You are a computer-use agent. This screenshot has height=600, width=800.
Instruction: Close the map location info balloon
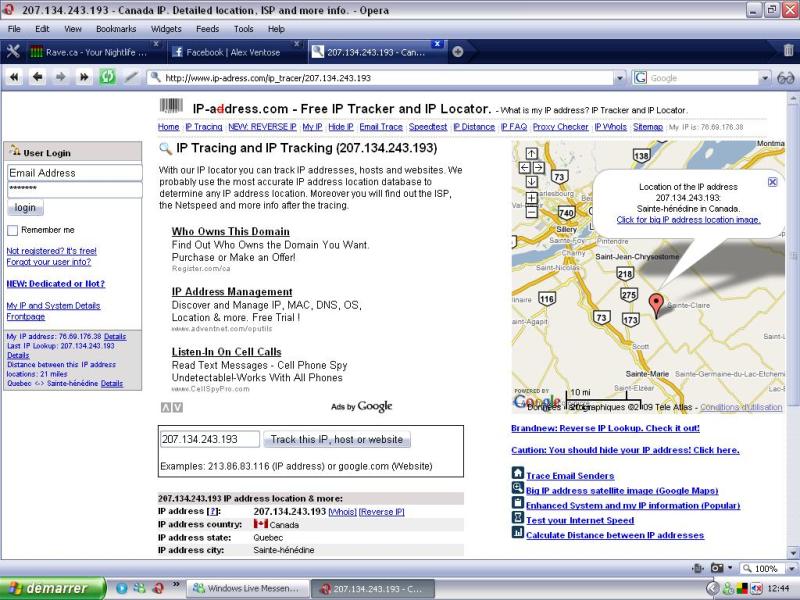click(772, 182)
